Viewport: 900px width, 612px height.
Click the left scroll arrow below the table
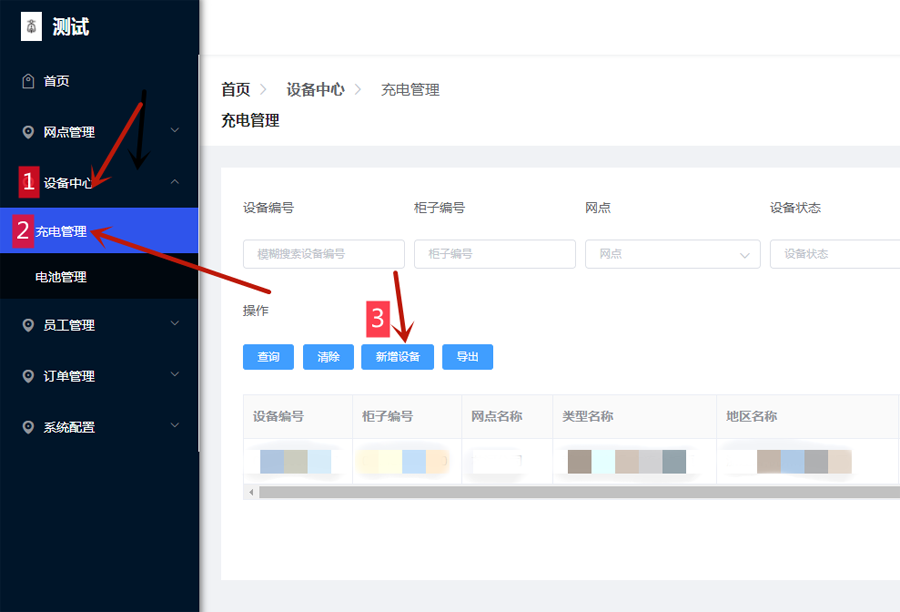pos(251,492)
